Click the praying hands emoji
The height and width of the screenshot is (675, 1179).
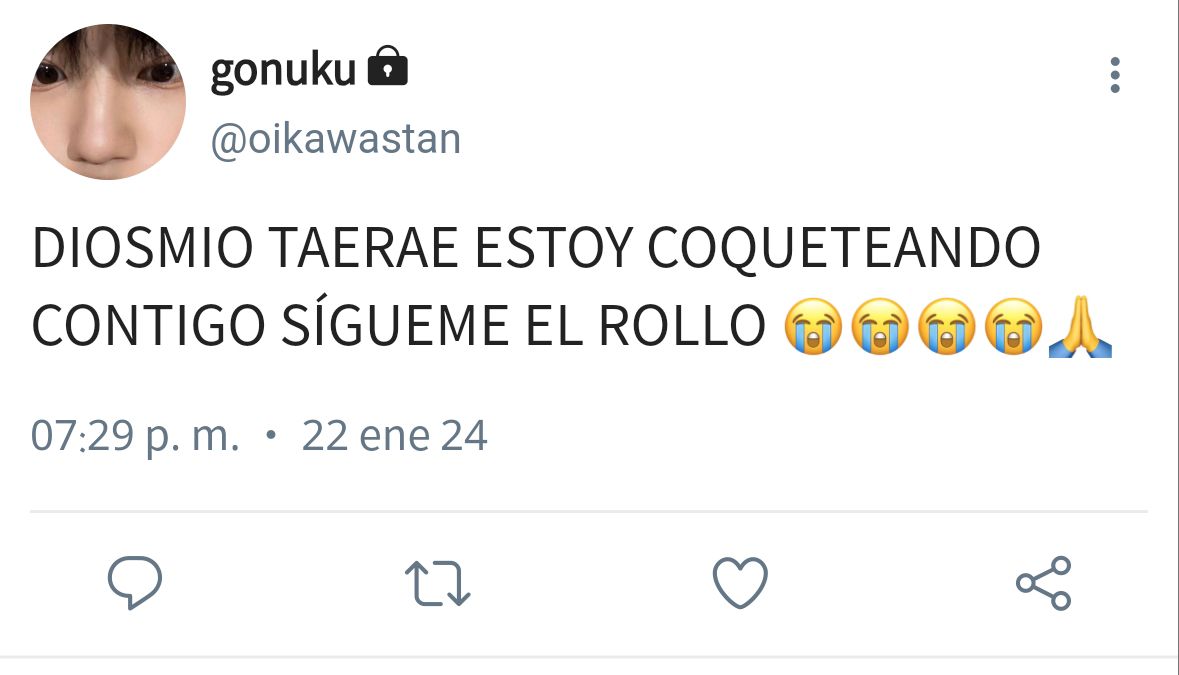(1080, 326)
